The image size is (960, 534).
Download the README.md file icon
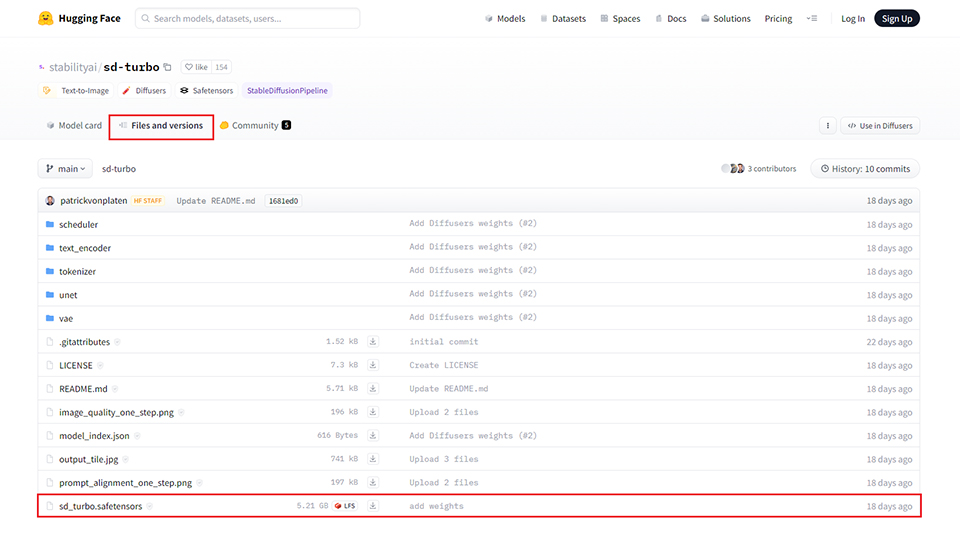click(x=373, y=389)
